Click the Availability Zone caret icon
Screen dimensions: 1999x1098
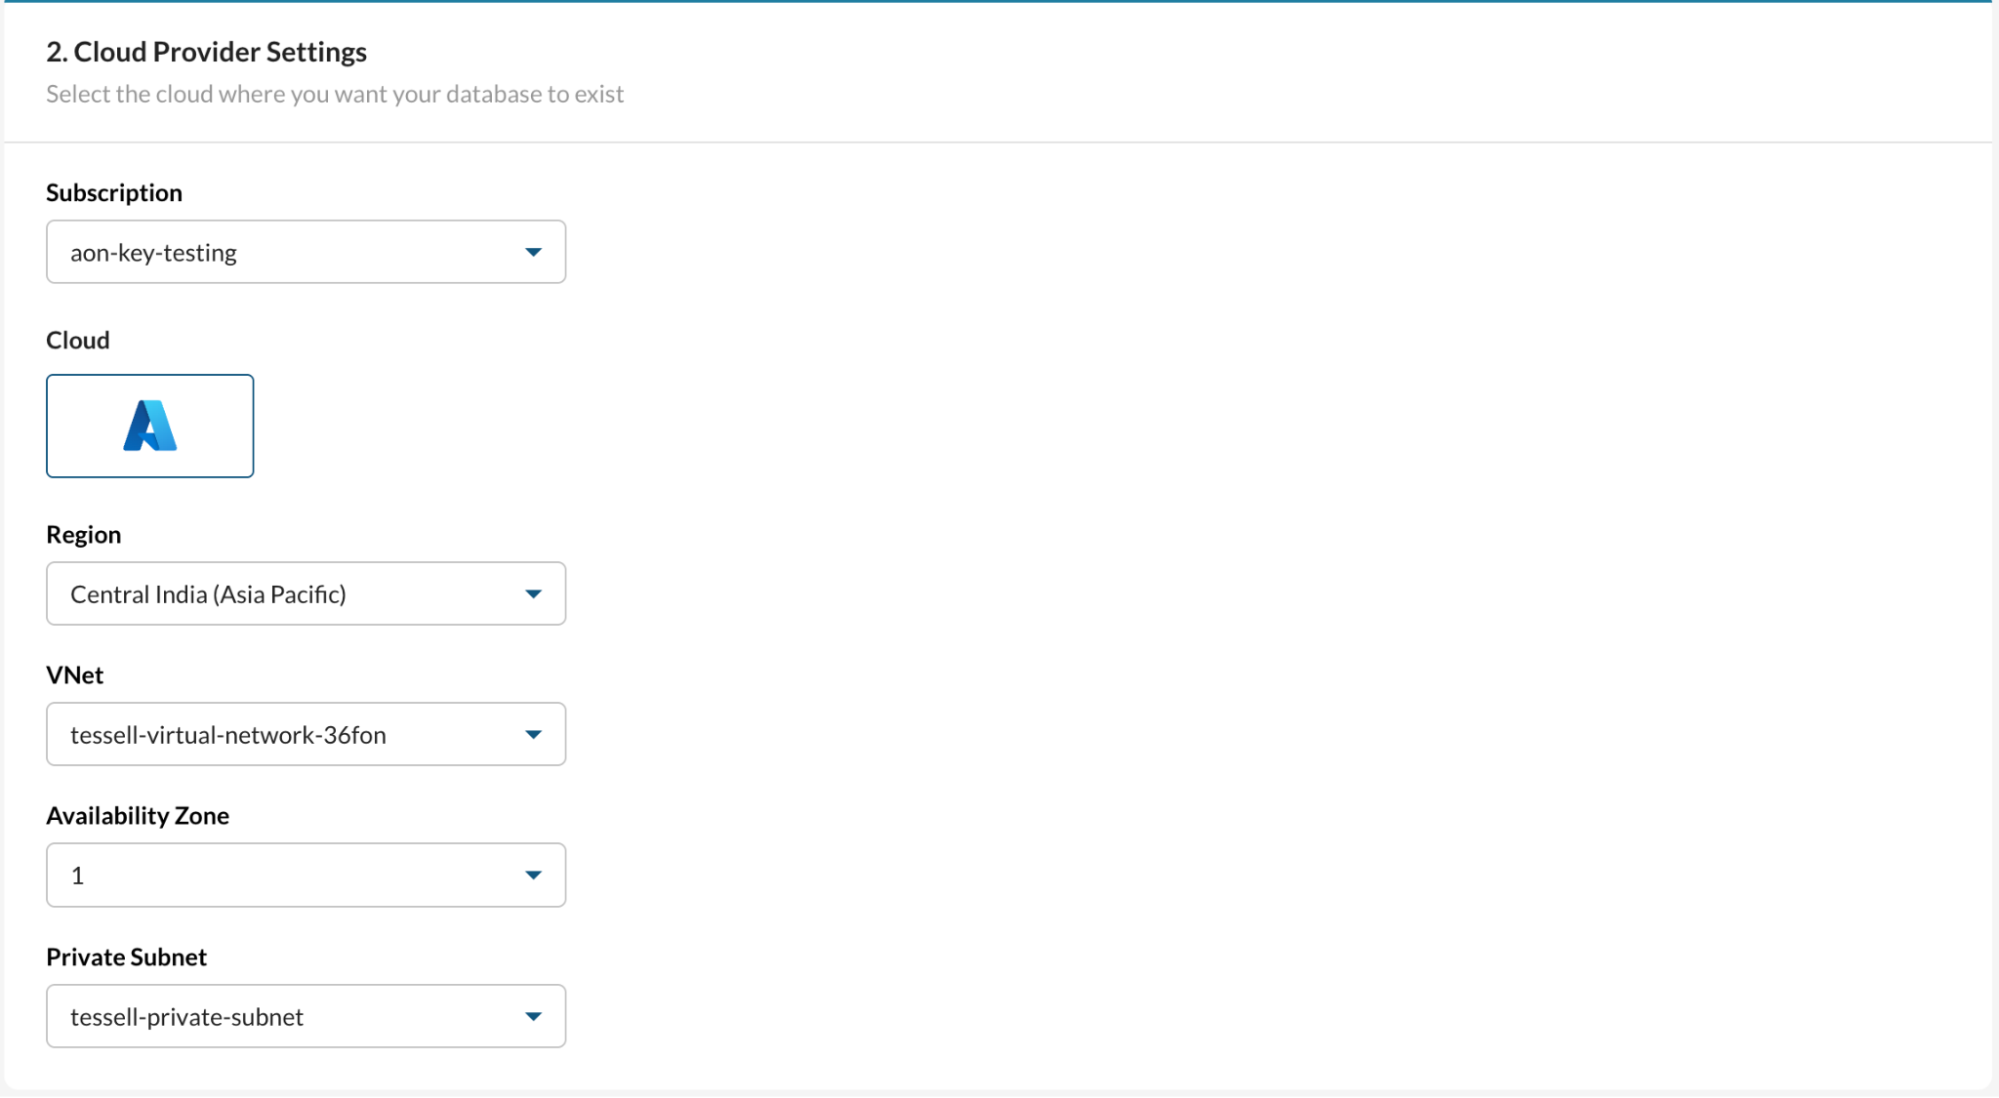tap(533, 876)
